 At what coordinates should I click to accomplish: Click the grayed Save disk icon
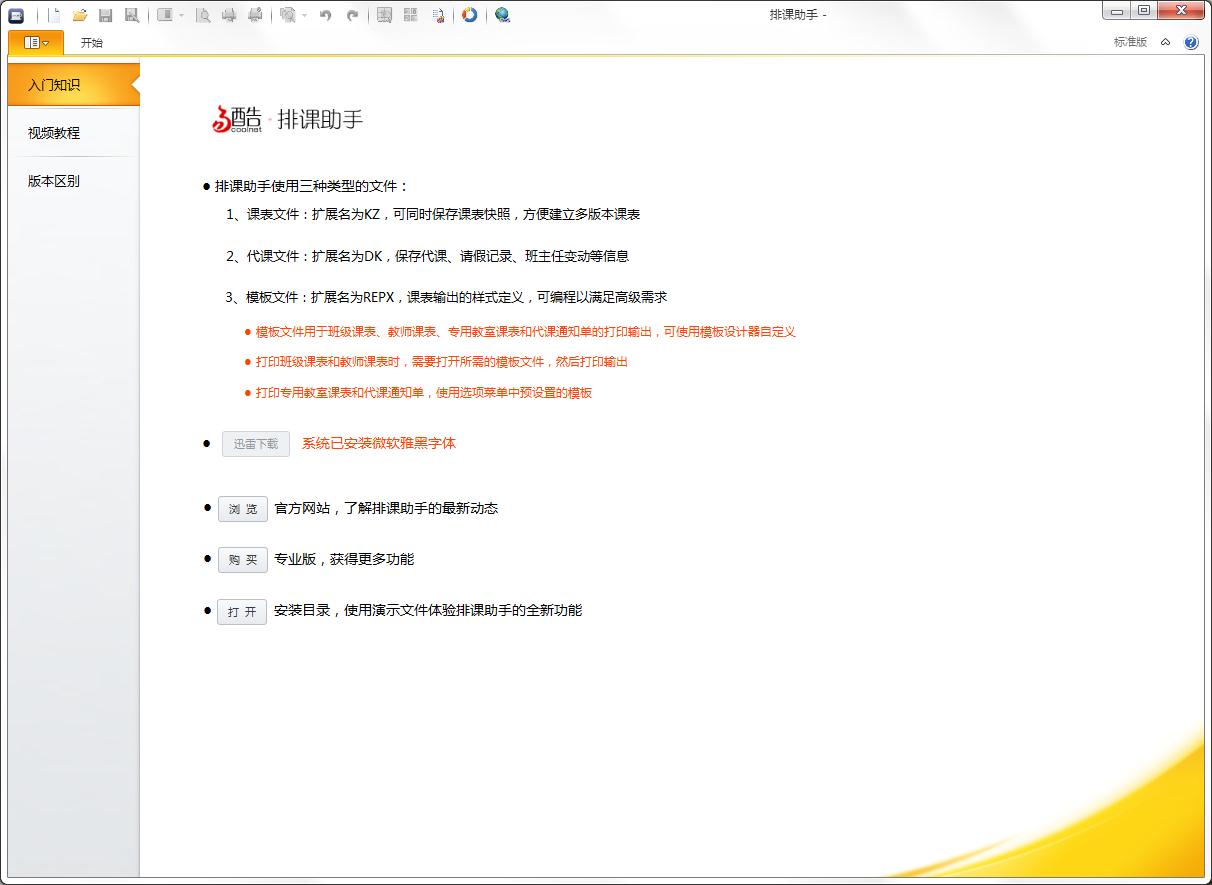click(x=105, y=15)
